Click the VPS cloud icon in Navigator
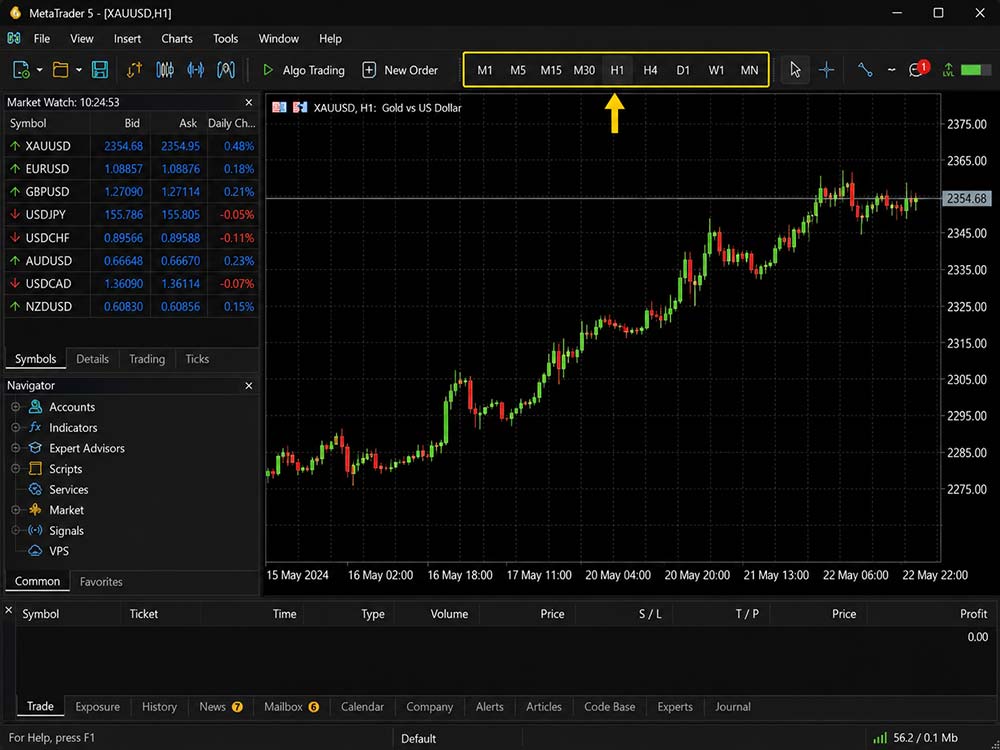The width and height of the screenshot is (1000, 750). pos(36,551)
